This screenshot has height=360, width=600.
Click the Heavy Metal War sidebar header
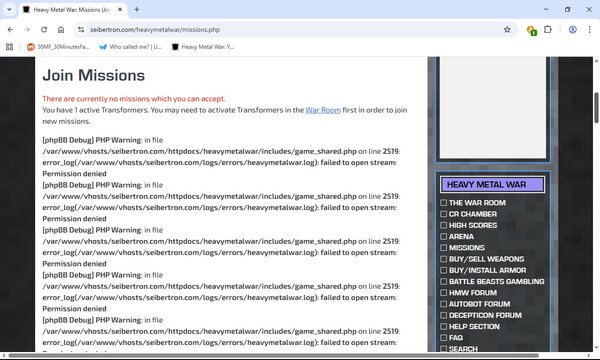pyautogui.click(x=492, y=184)
